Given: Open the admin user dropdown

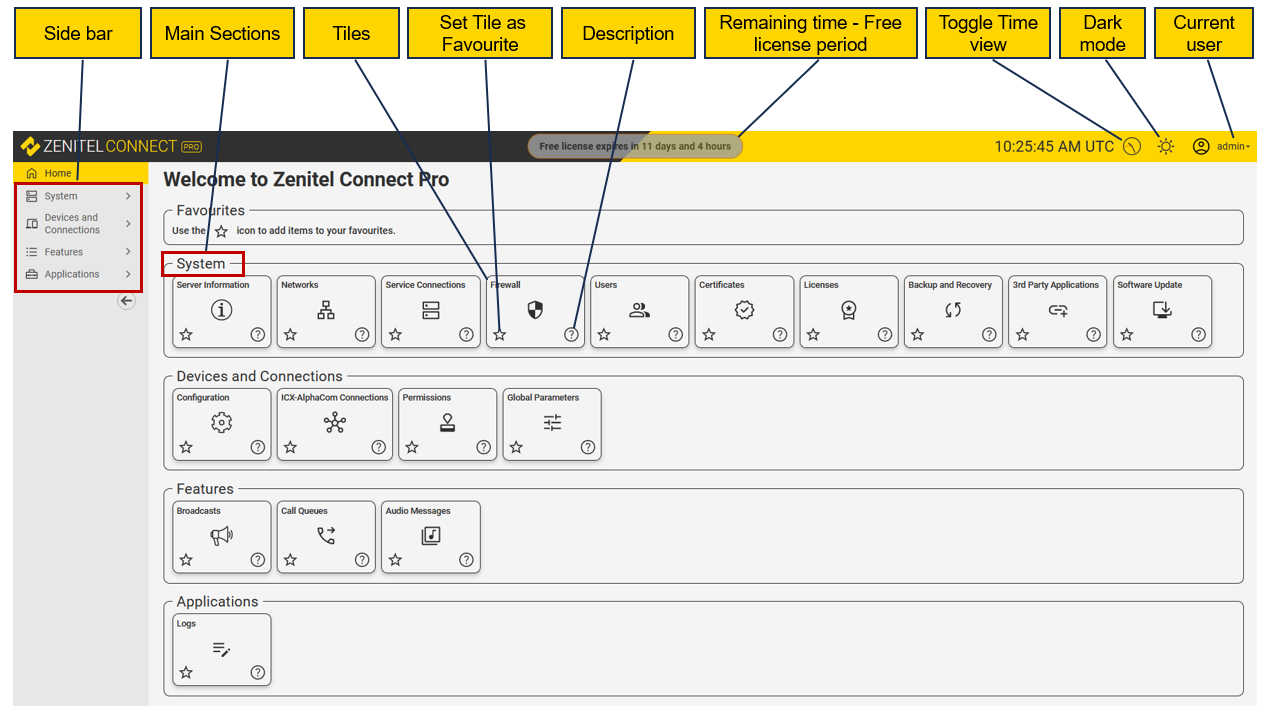Looking at the screenshot, I should pyautogui.click(x=1221, y=146).
